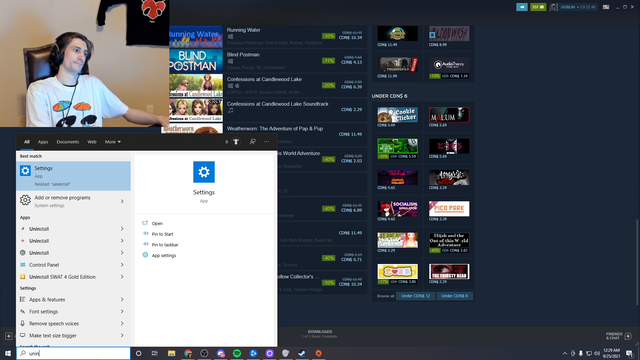Select the All search filter tab
640x360 pixels.
[27, 142]
